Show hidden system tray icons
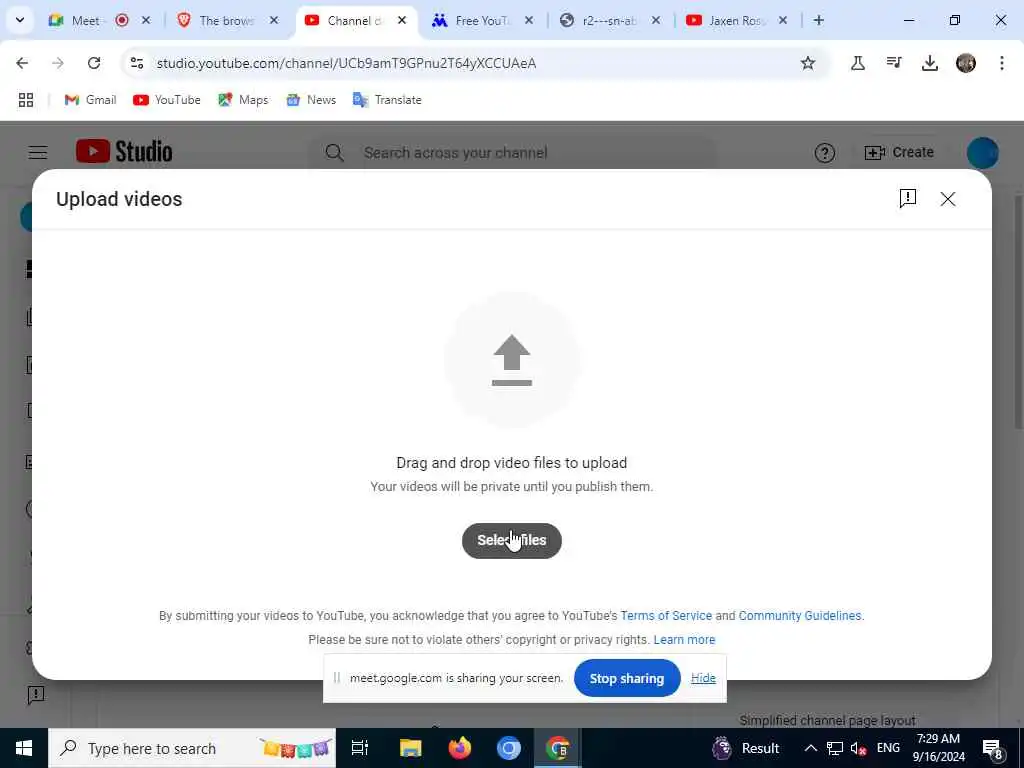The image size is (1024, 768). pos(810,748)
